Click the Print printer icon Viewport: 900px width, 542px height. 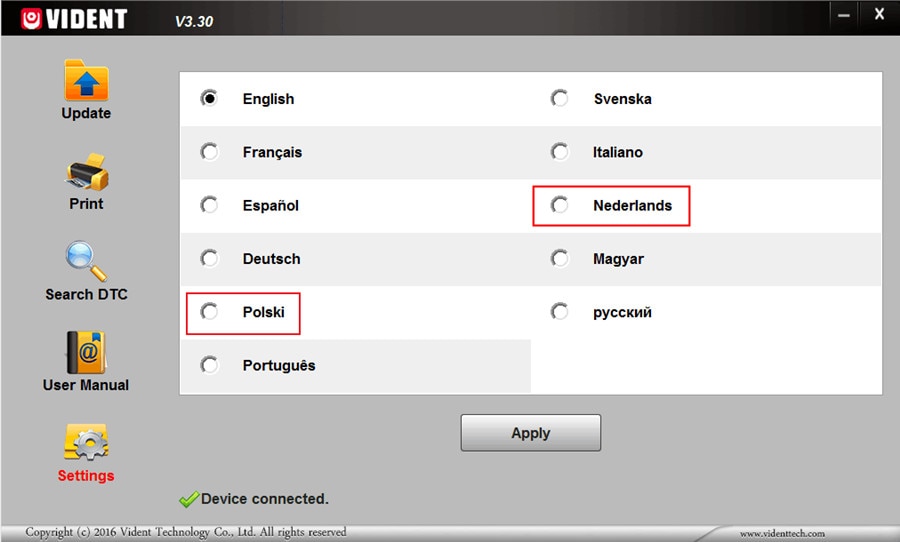(86, 172)
